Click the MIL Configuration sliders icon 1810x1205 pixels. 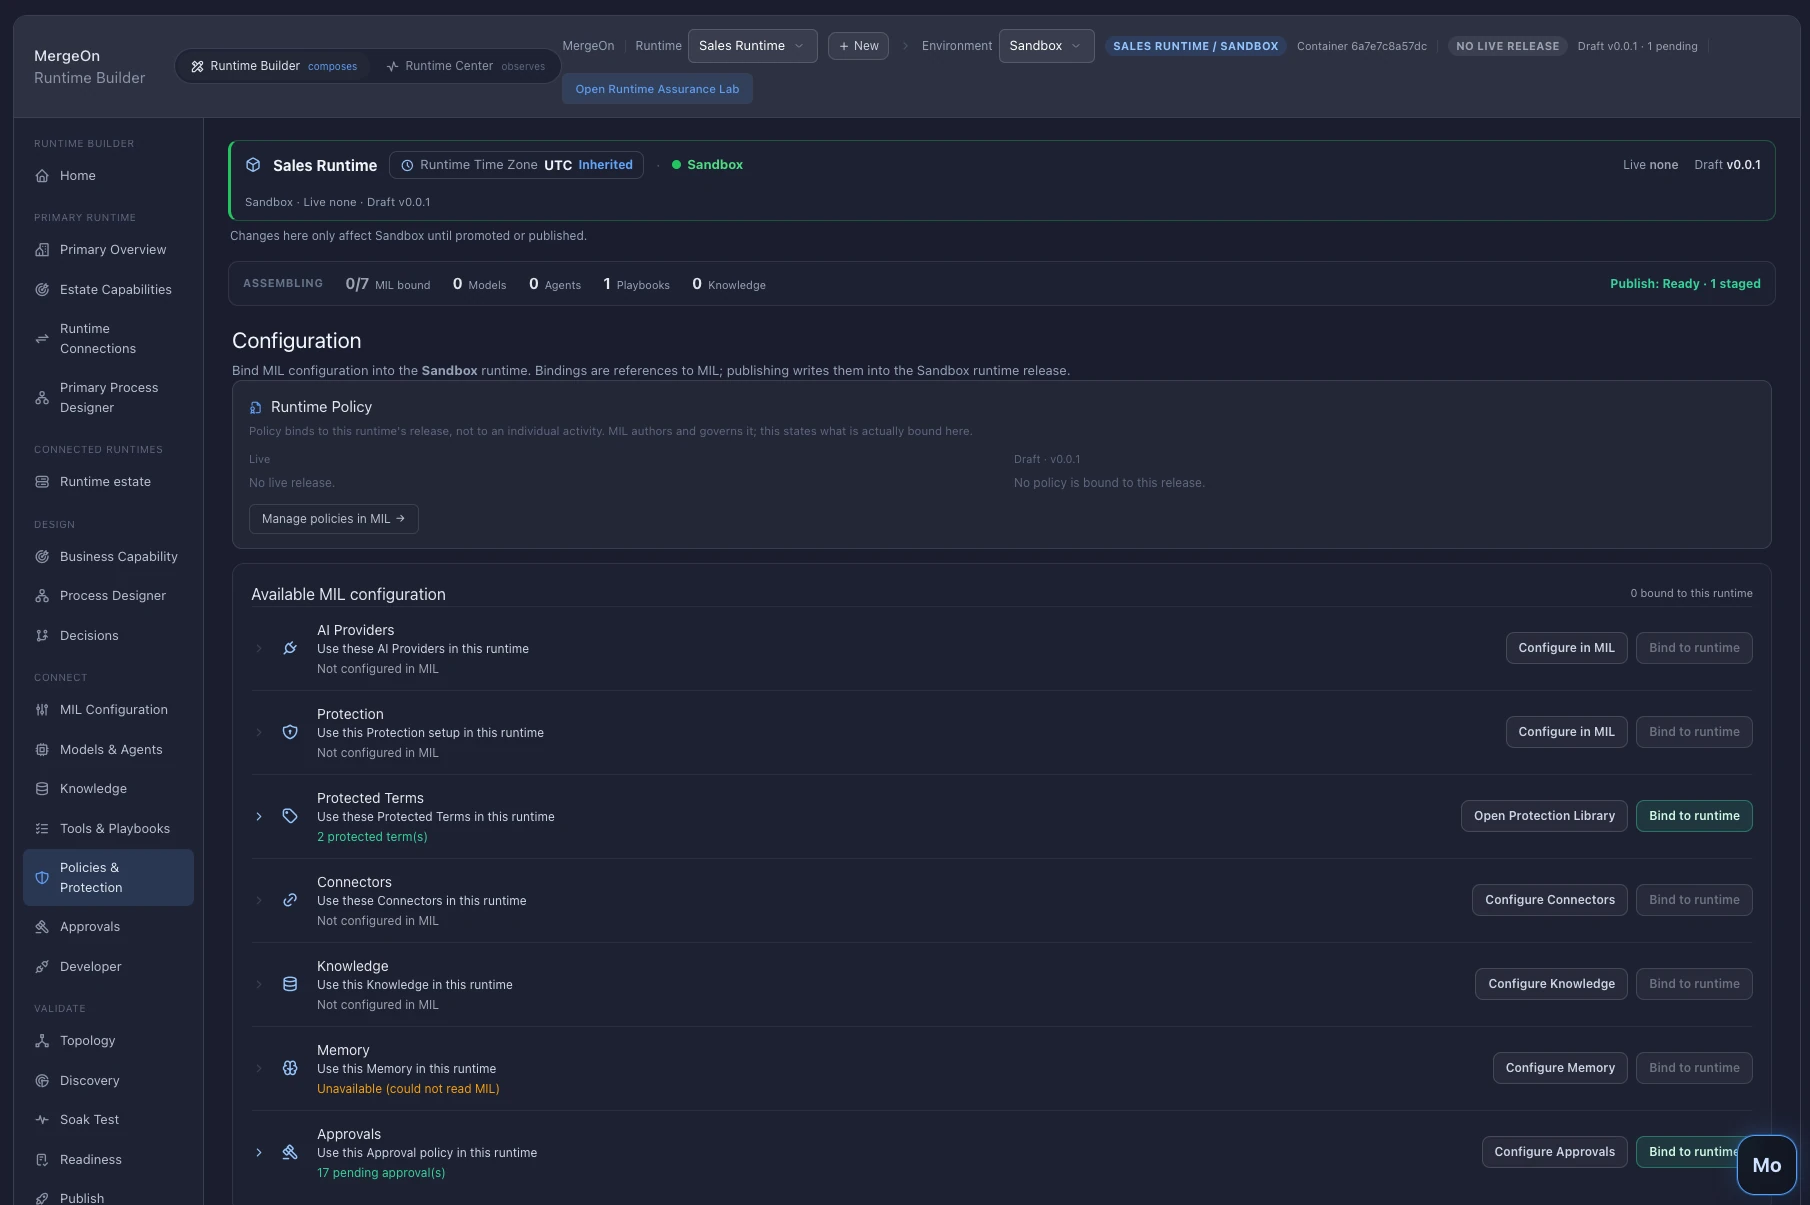pyautogui.click(x=42, y=710)
